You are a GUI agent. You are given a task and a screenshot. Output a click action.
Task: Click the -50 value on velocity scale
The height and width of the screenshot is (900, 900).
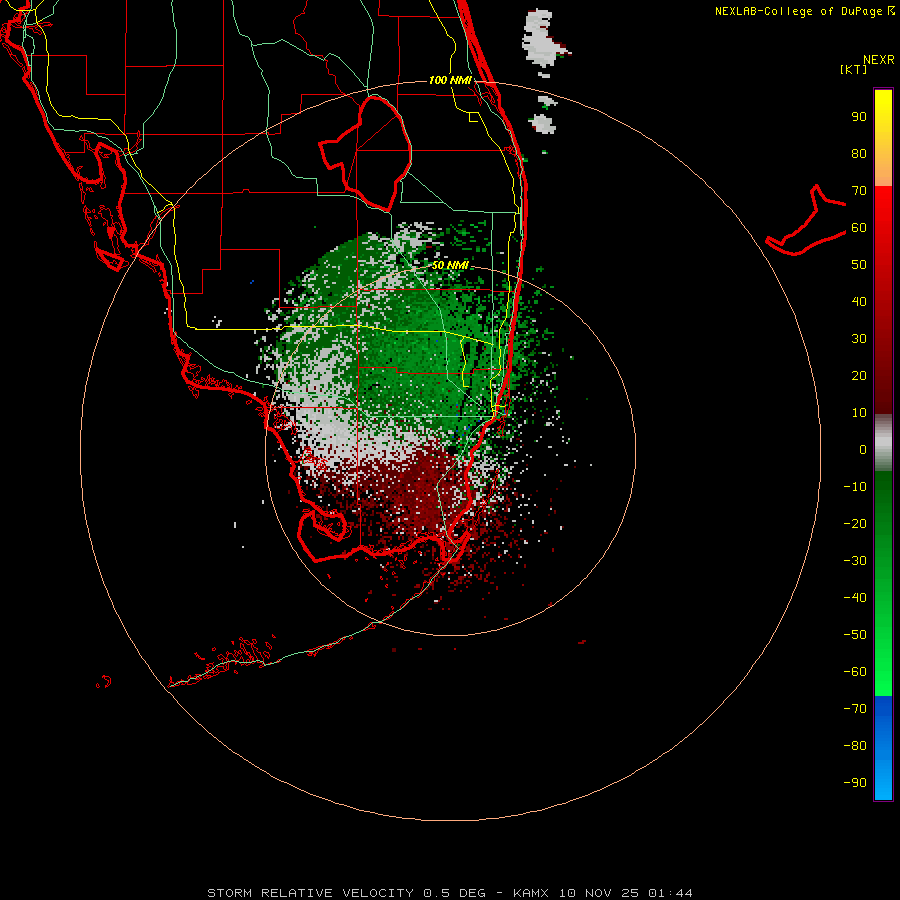(x=855, y=635)
